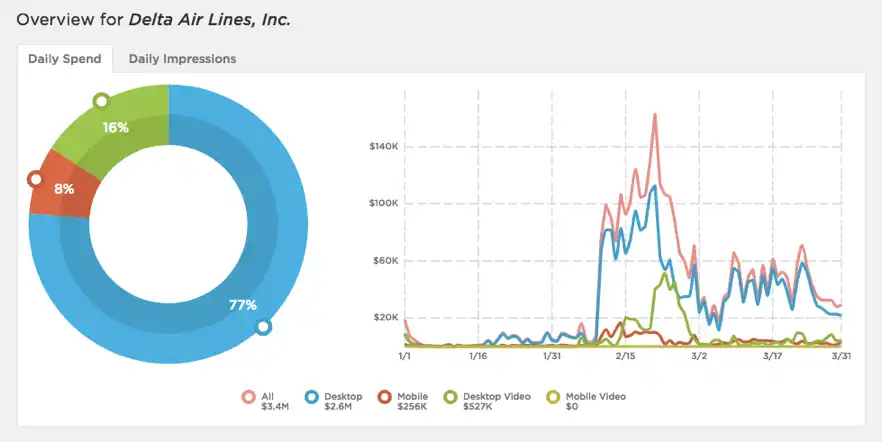This screenshot has width=882, height=442.
Task: Click the 2/15 date label on the x-axis
Action: pos(626,356)
